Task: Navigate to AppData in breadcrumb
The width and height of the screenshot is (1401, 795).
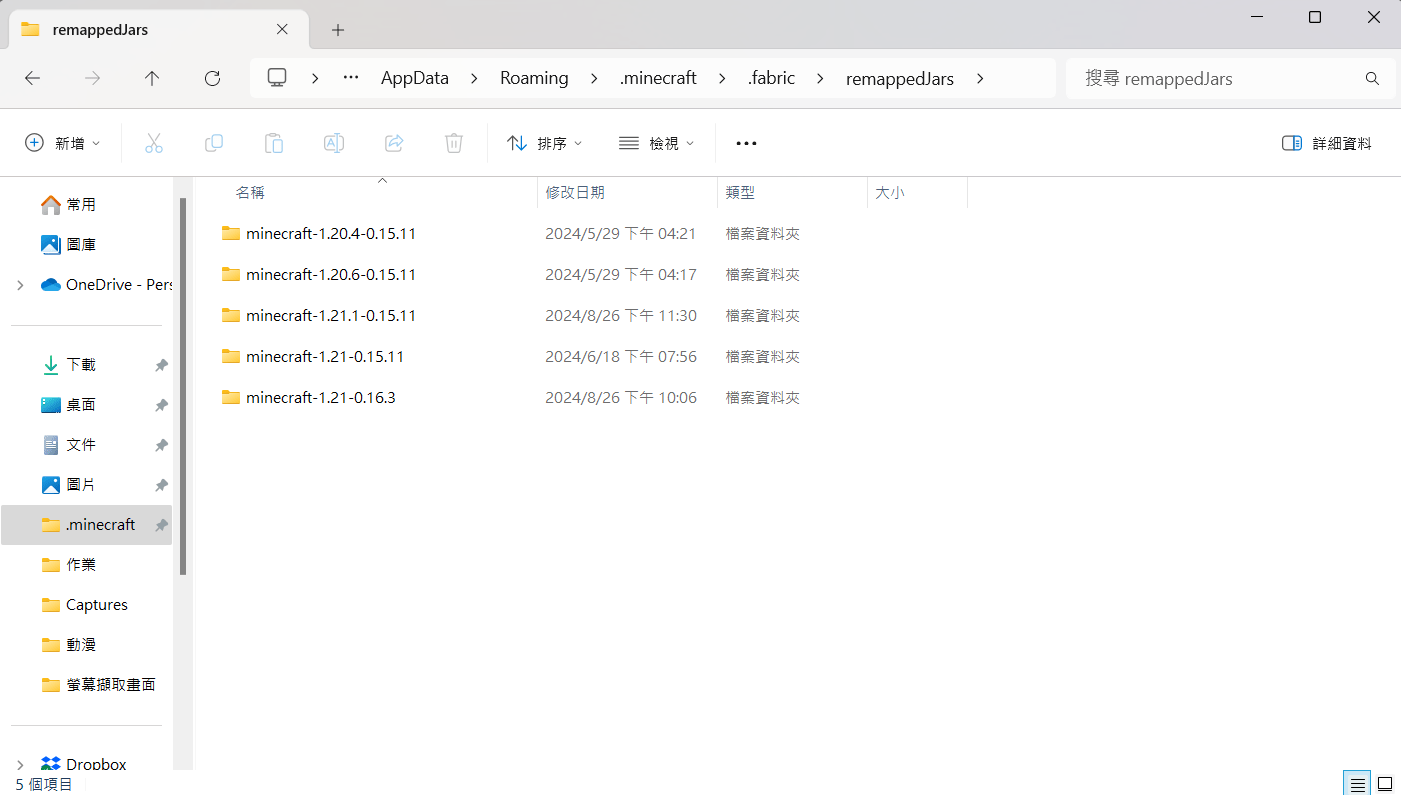Action: [415, 78]
